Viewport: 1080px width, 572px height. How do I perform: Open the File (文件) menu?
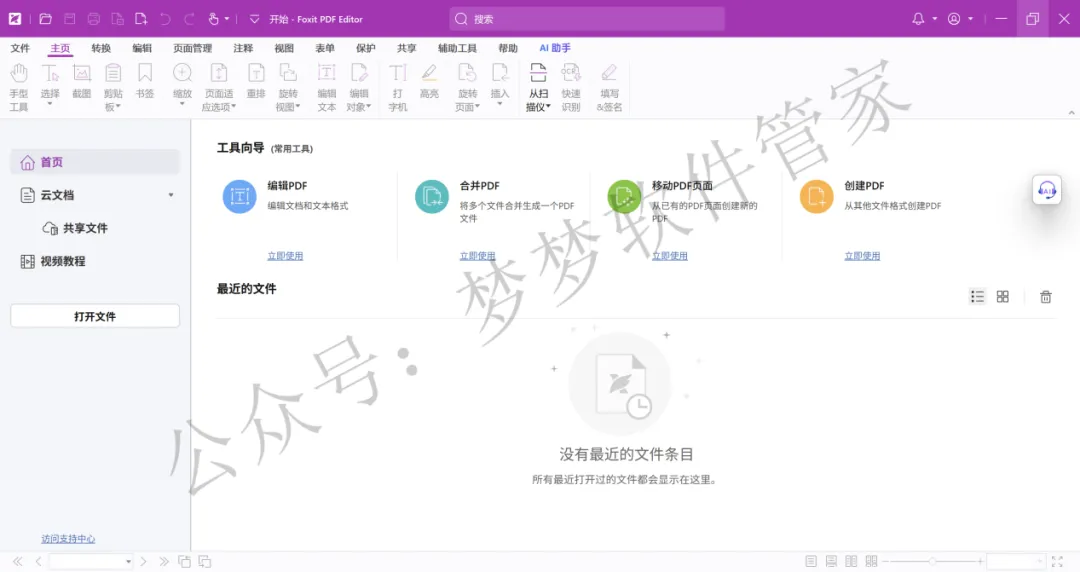click(20, 48)
